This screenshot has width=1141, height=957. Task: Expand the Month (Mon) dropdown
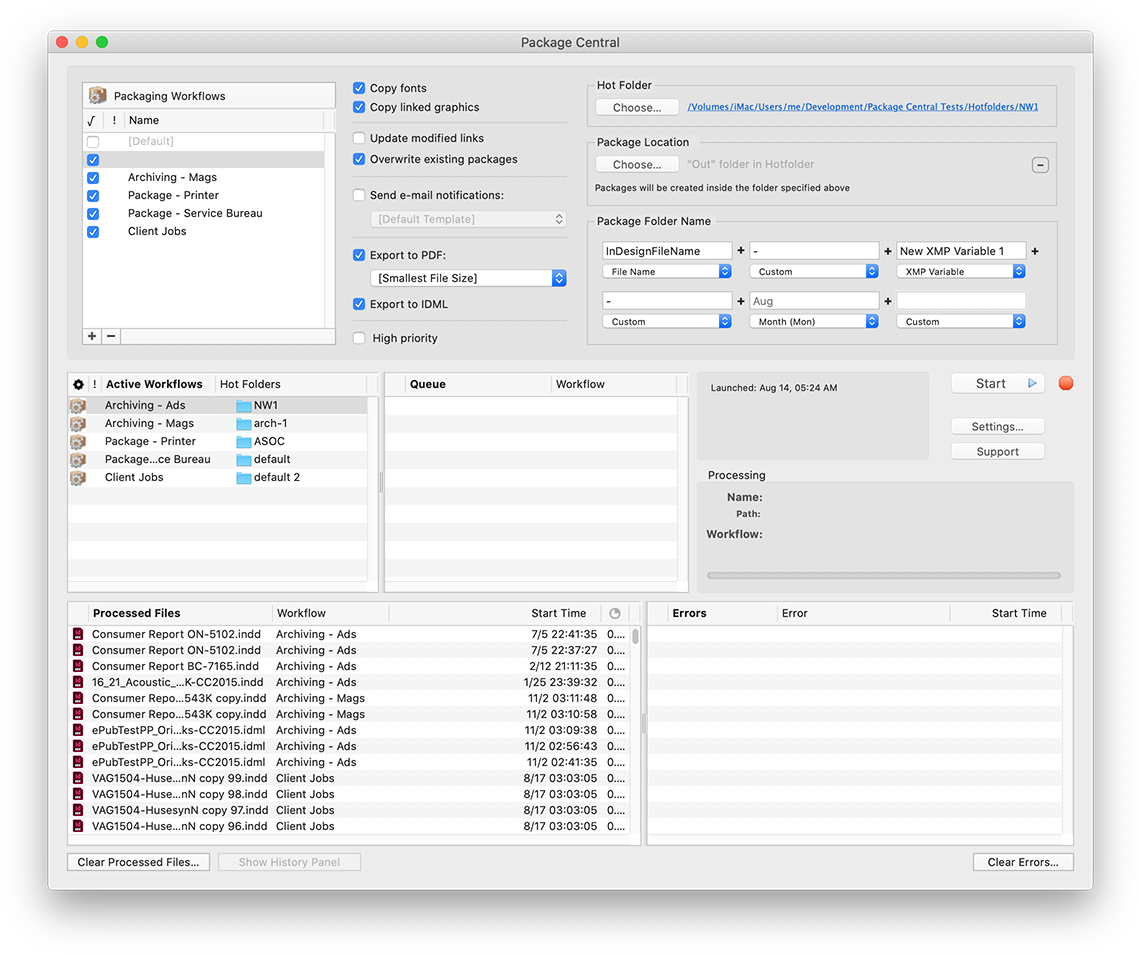click(814, 322)
